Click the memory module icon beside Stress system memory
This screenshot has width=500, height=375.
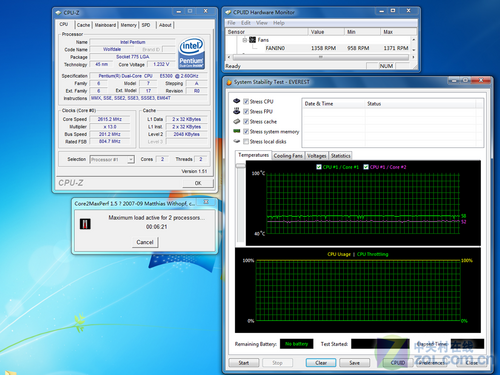coord(237,131)
